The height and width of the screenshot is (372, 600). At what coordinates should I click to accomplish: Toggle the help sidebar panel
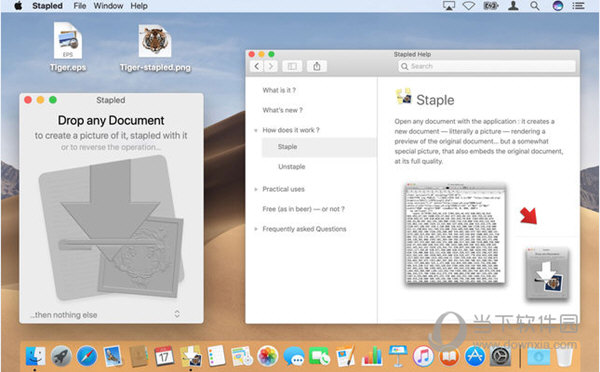click(x=292, y=66)
